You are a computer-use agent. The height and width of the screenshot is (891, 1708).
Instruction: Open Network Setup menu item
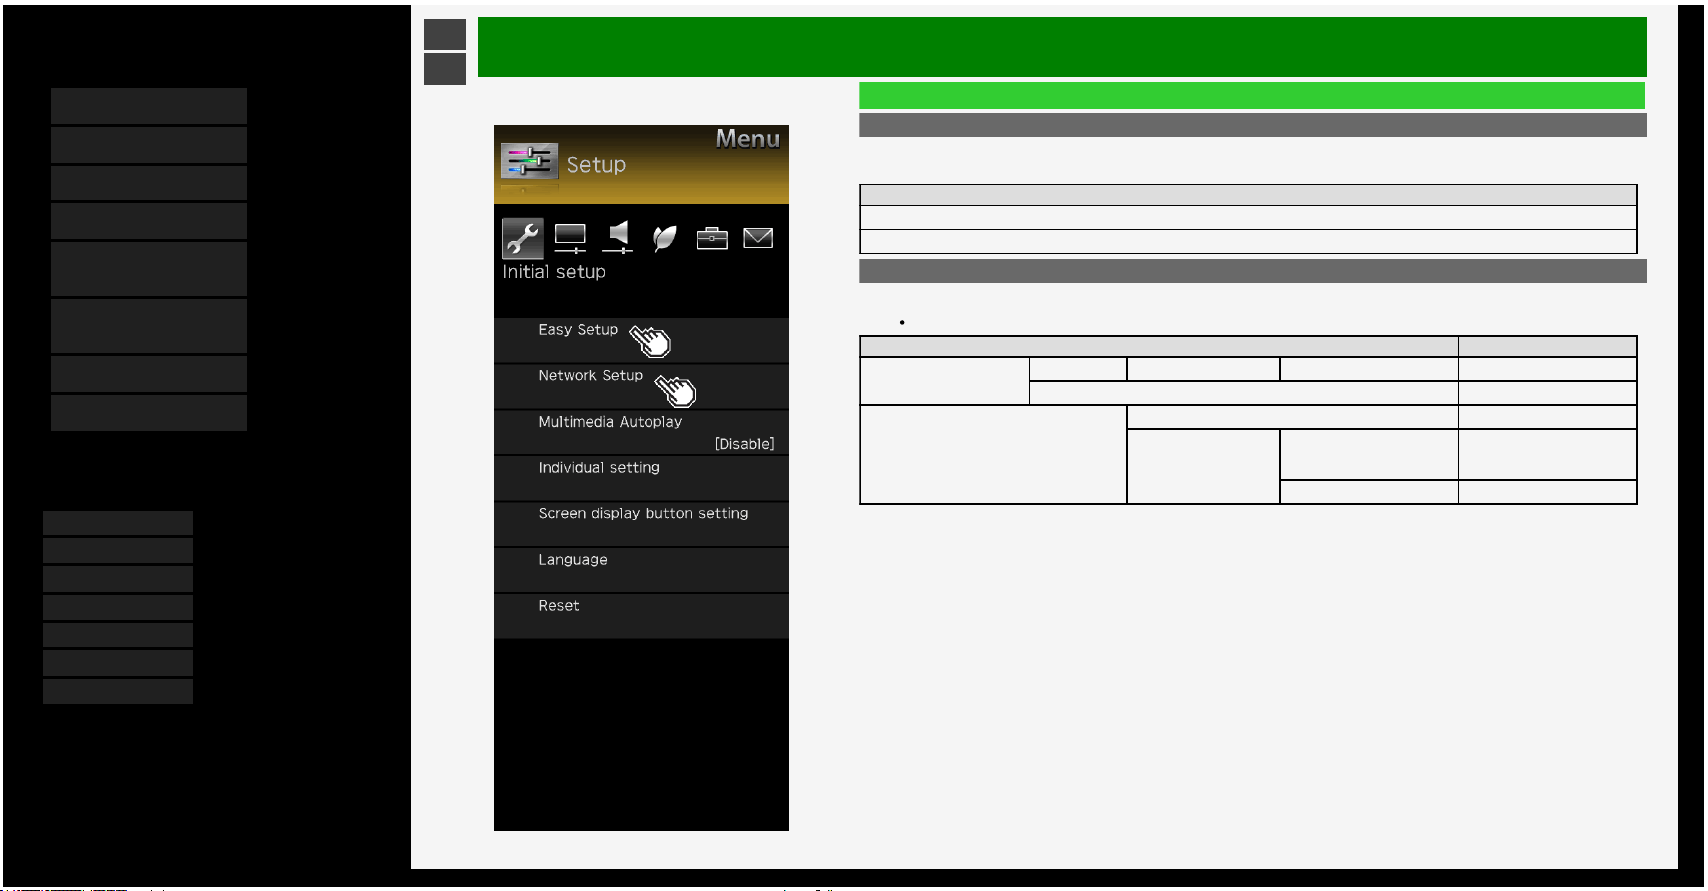(x=641, y=387)
